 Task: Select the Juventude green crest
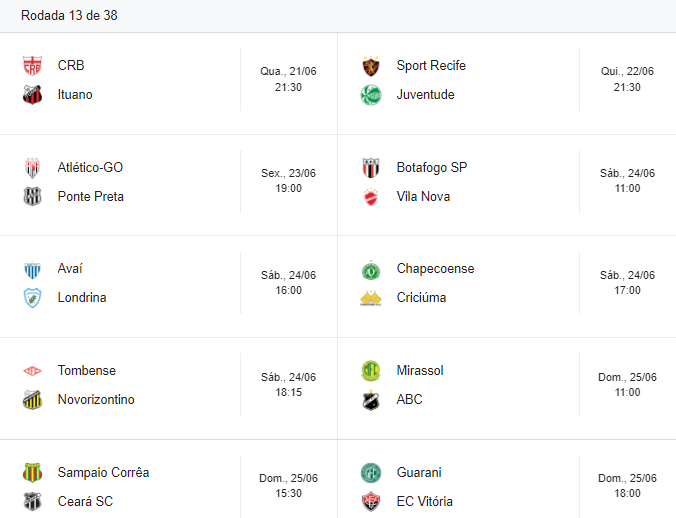click(371, 95)
